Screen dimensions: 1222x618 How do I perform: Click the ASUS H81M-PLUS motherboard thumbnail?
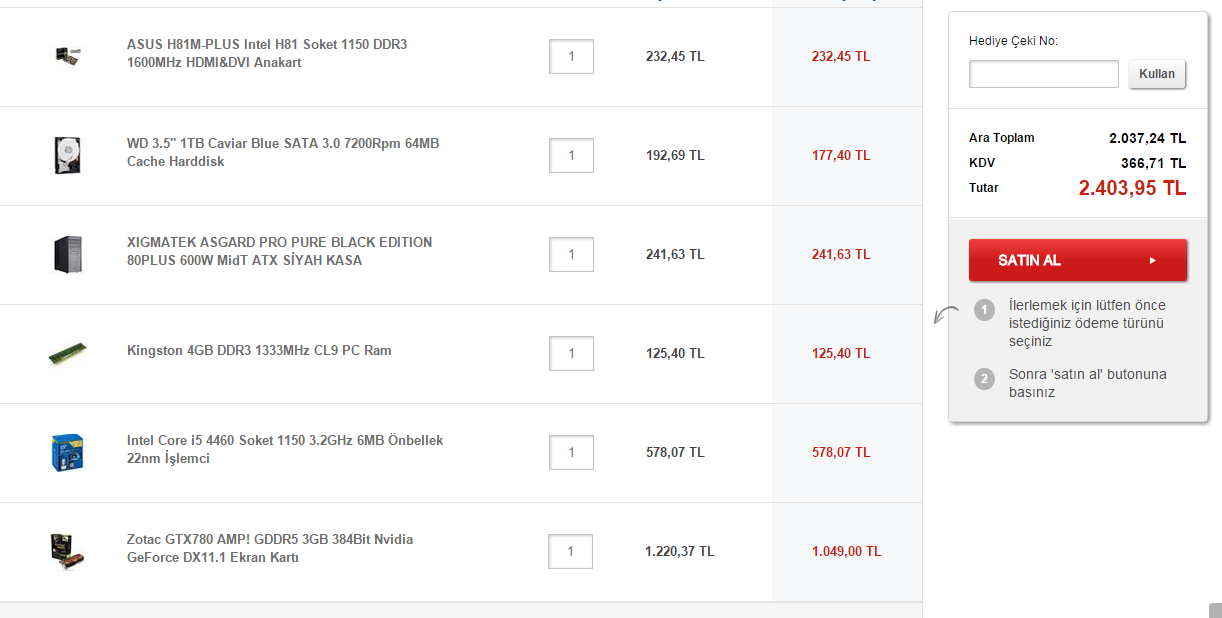[x=67, y=56]
